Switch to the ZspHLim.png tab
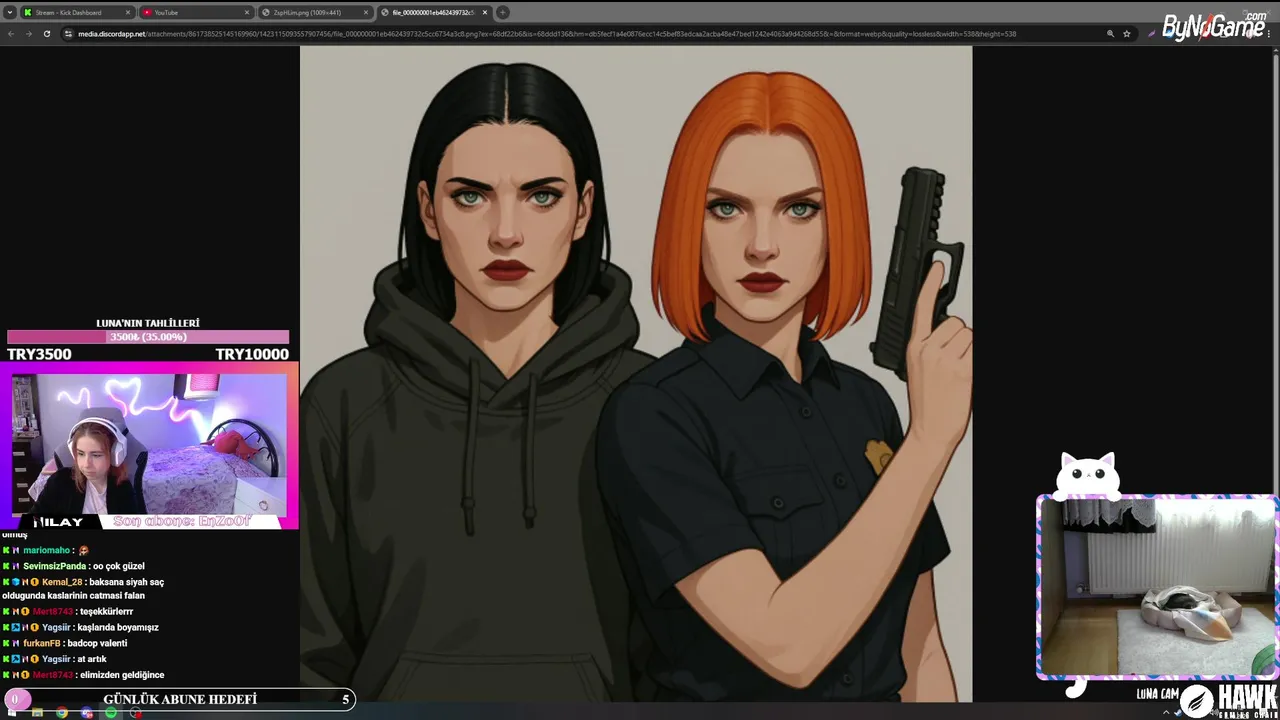Screen dimensions: 1280x720 [315, 12]
